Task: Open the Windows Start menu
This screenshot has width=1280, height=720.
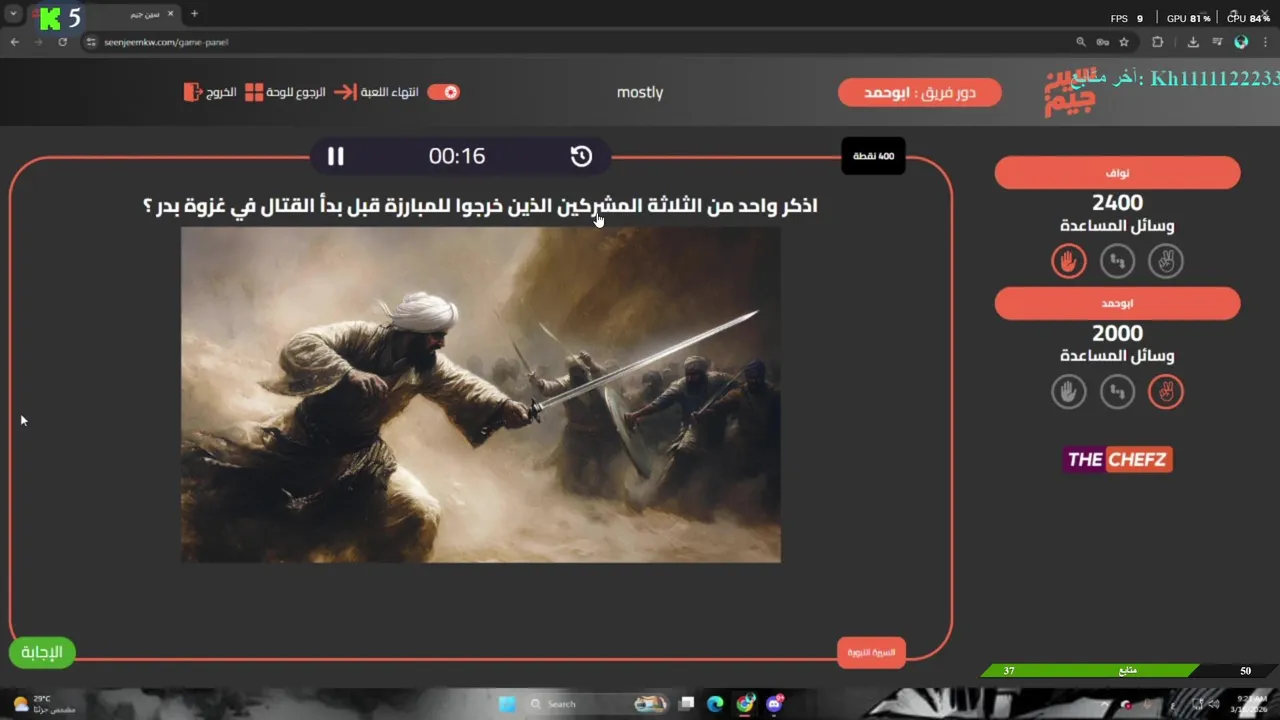Action: coord(507,704)
